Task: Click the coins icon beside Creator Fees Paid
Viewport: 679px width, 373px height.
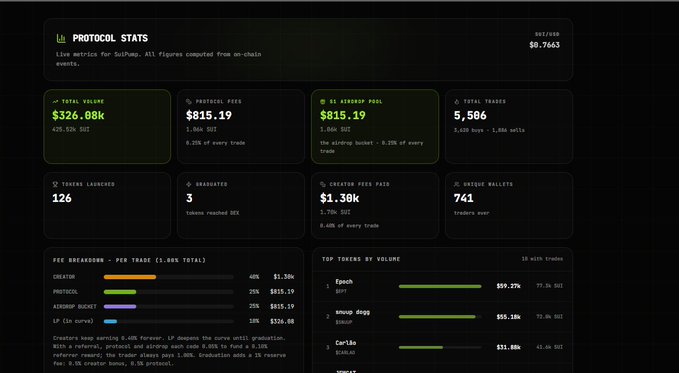Action: [323, 185]
